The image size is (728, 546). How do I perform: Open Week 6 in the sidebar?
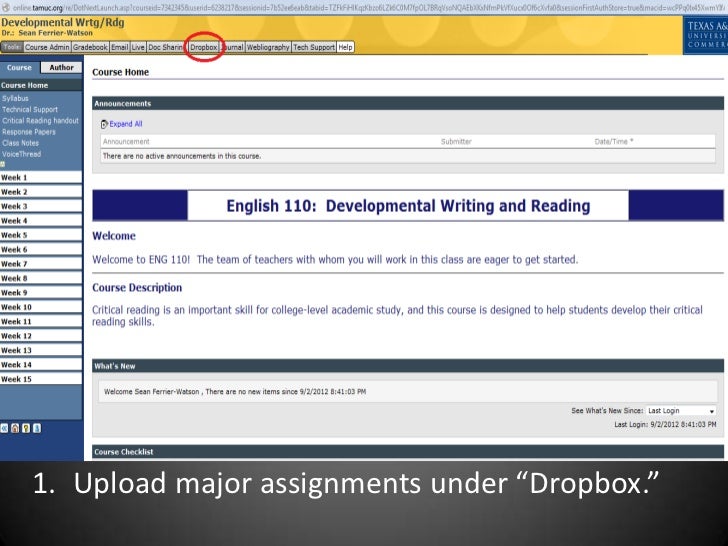pos(41,249)
